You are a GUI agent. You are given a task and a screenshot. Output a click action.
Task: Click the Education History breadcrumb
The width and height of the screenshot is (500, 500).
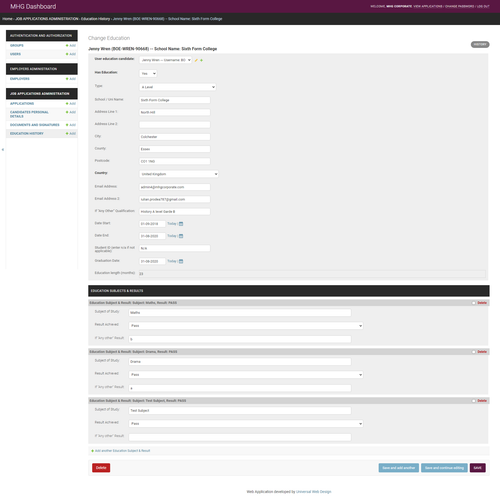[96, 19]
